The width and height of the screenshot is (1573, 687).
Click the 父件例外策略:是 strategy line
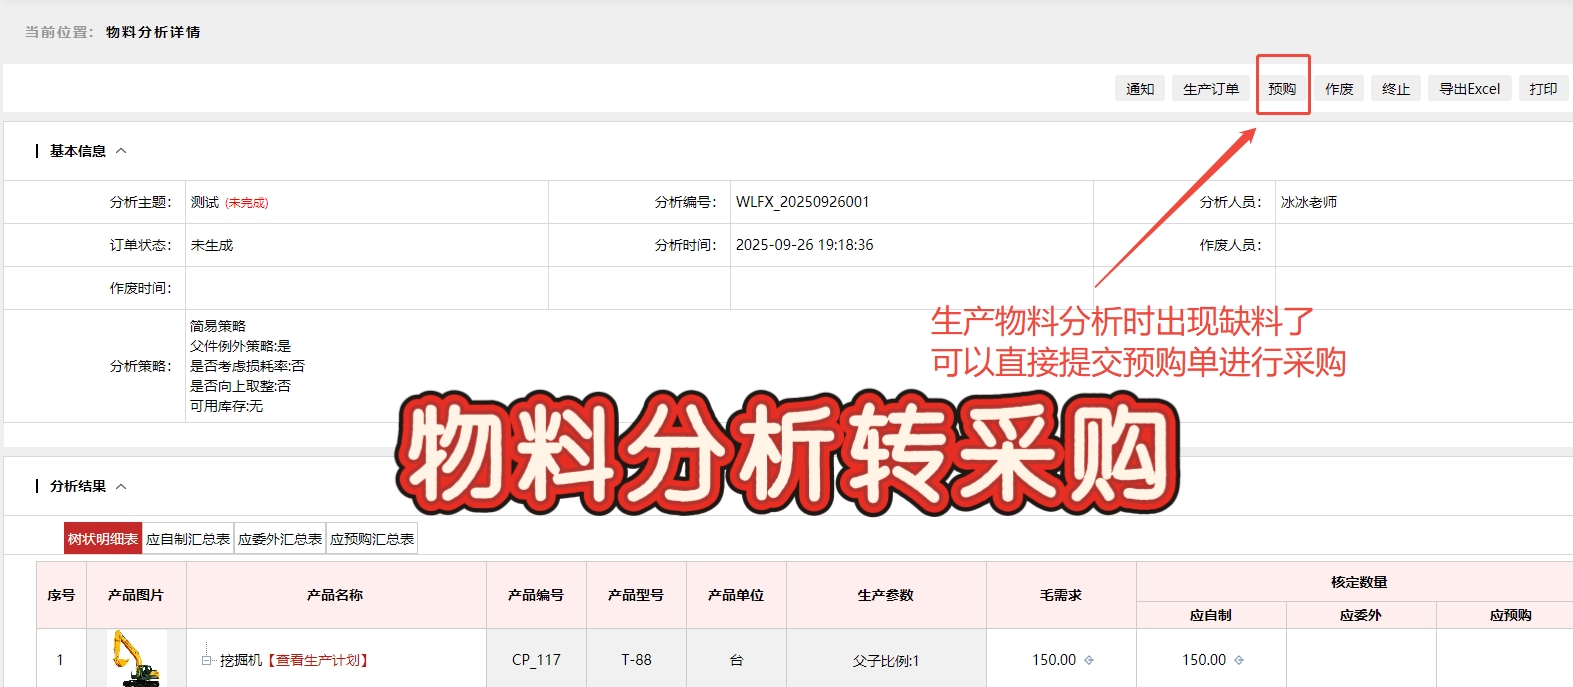pyautogui.click(x=240, y=346)
